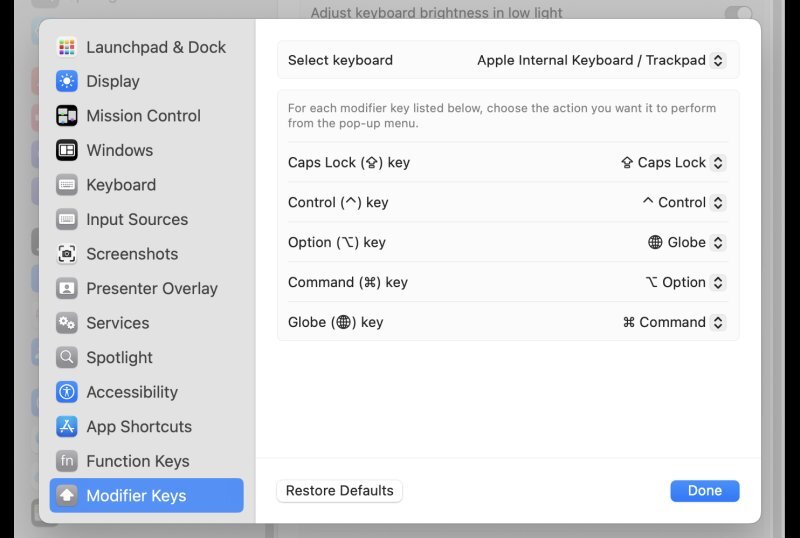Select the Screenshots camera icon
Screen dimensions: 800x538
67,254
